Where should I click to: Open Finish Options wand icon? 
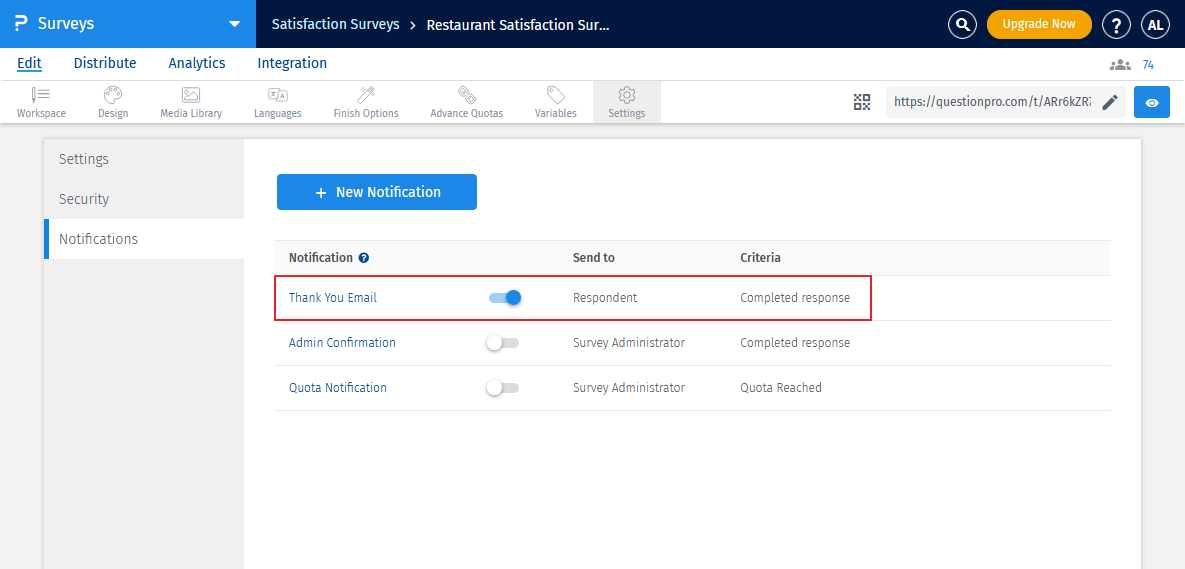coord(366,95)
